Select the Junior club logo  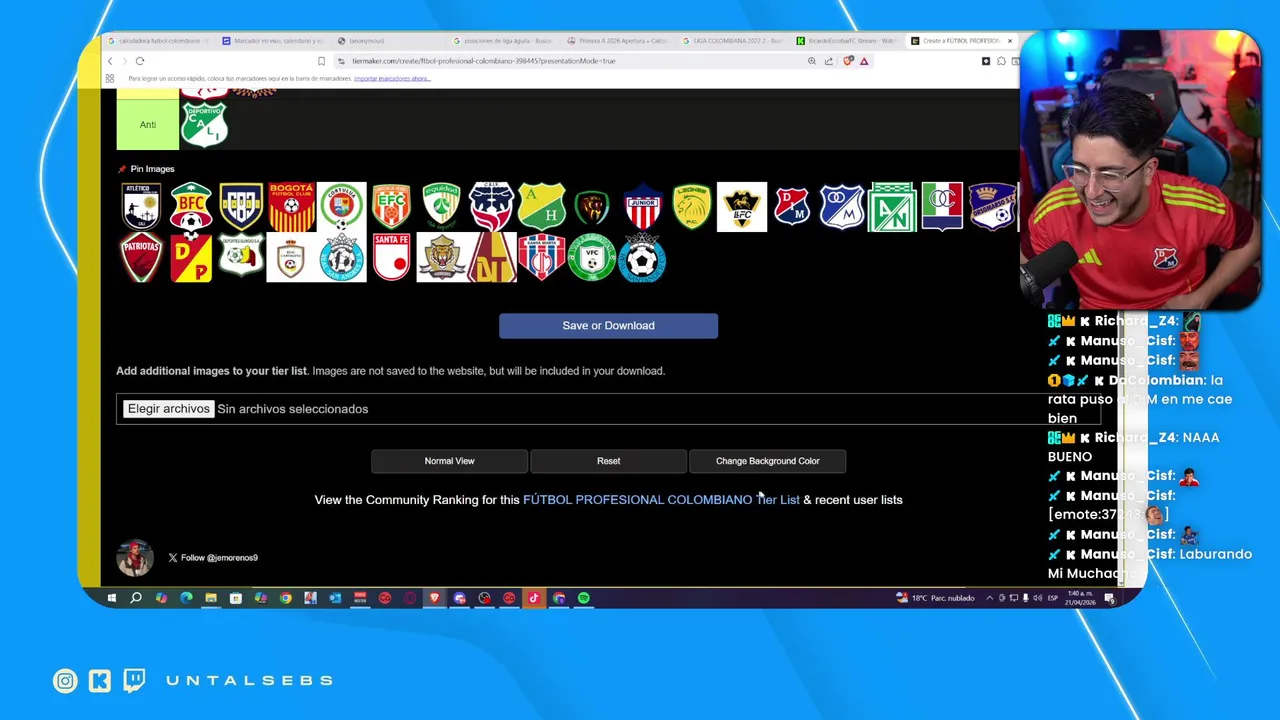[642, 207]
